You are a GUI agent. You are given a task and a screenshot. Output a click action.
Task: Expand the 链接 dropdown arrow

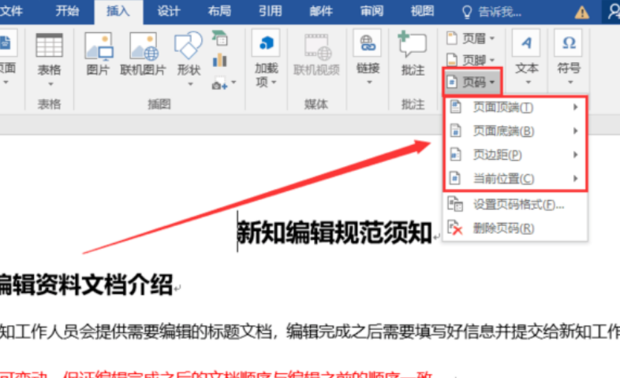[x=369, y=82]
